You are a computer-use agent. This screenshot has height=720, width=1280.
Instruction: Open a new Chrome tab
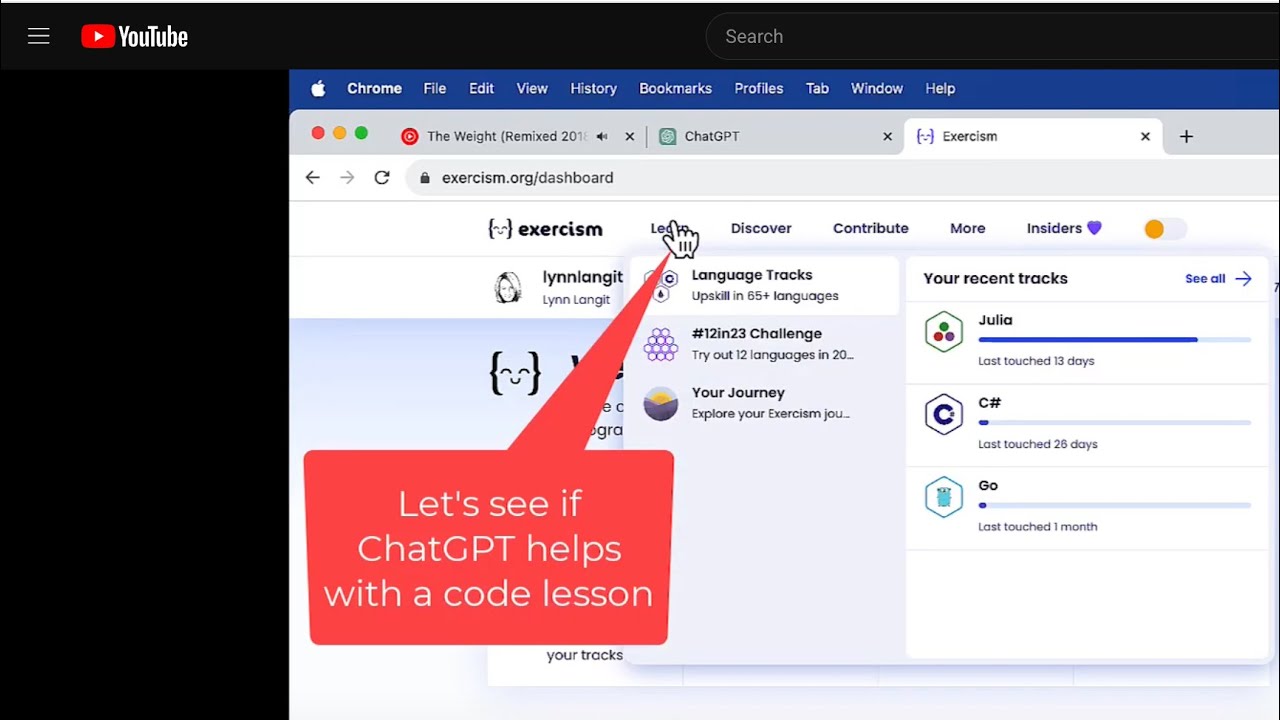pyautogui.click(x=1186, y=137)
